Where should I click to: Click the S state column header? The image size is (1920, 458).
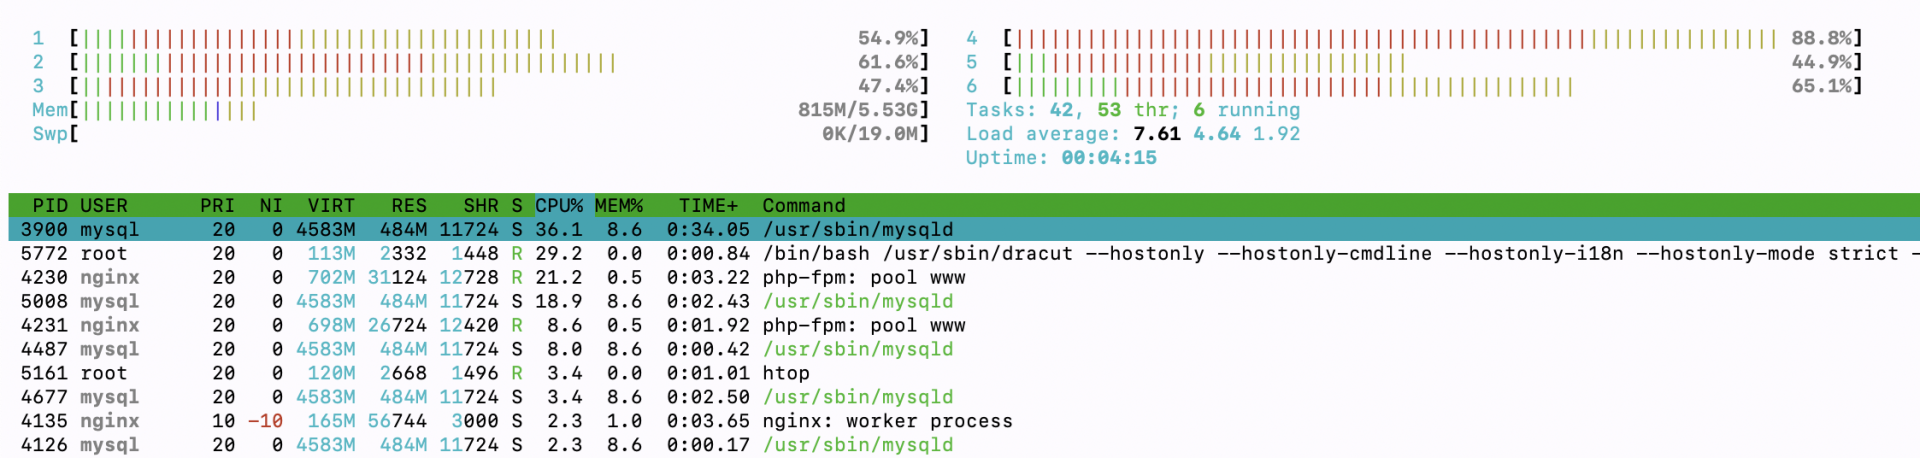(517, 205)
